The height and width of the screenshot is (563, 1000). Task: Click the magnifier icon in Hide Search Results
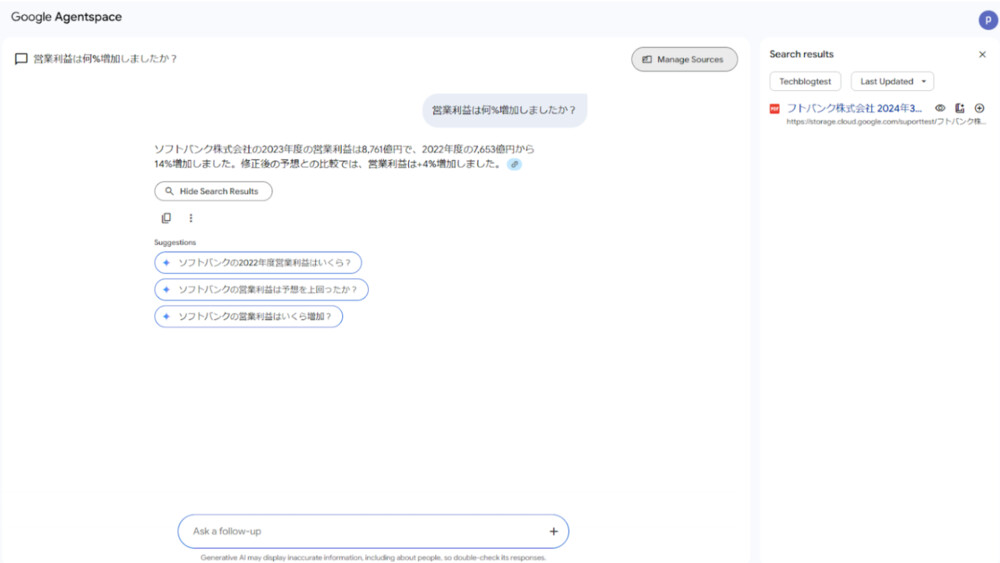point(169,191)
